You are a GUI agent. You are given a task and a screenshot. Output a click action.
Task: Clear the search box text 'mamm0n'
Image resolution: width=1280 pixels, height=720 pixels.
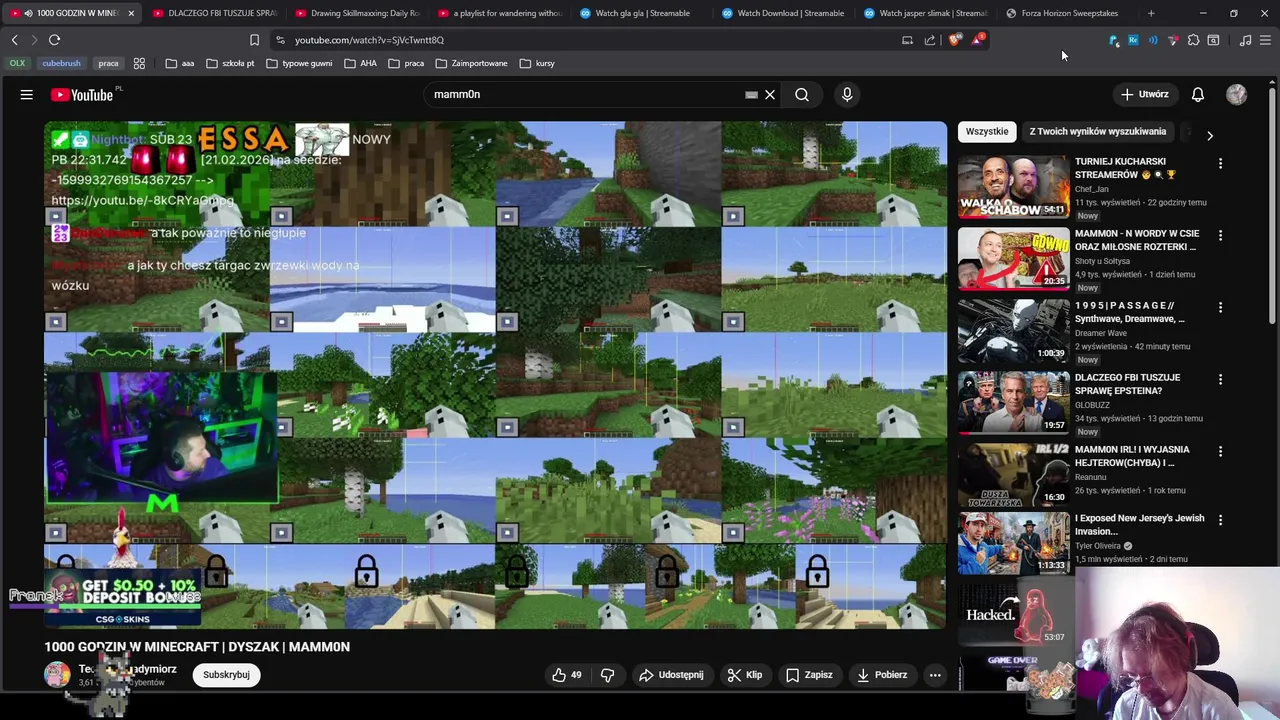tap(770, 95)
